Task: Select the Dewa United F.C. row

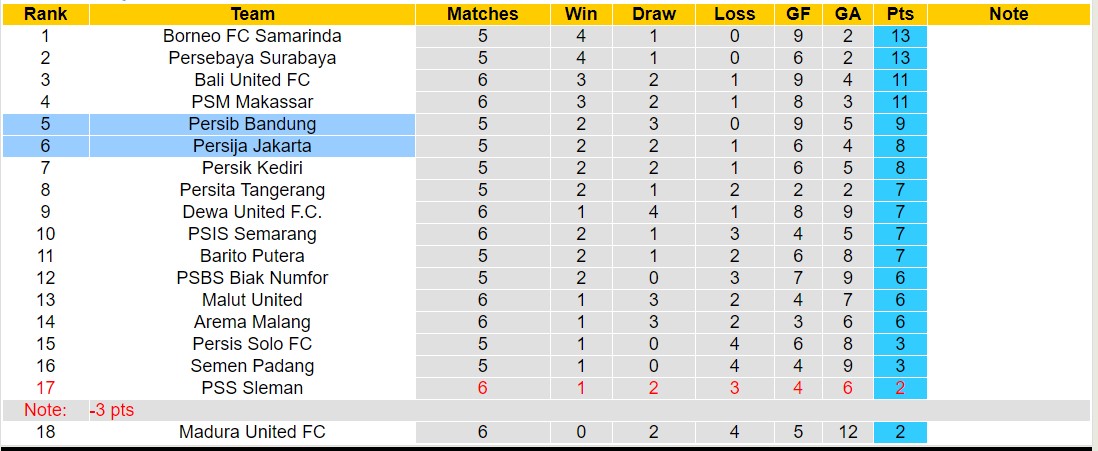Action: (252, 212)
